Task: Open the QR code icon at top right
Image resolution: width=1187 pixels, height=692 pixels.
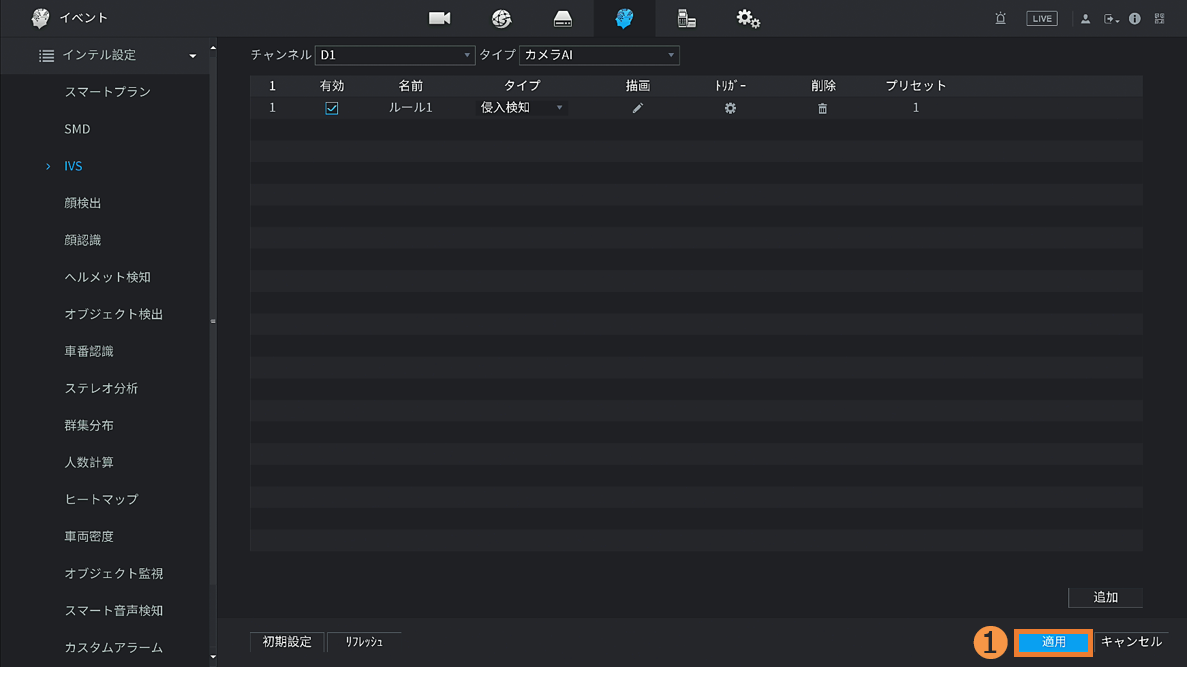Action: point(1160,18)
